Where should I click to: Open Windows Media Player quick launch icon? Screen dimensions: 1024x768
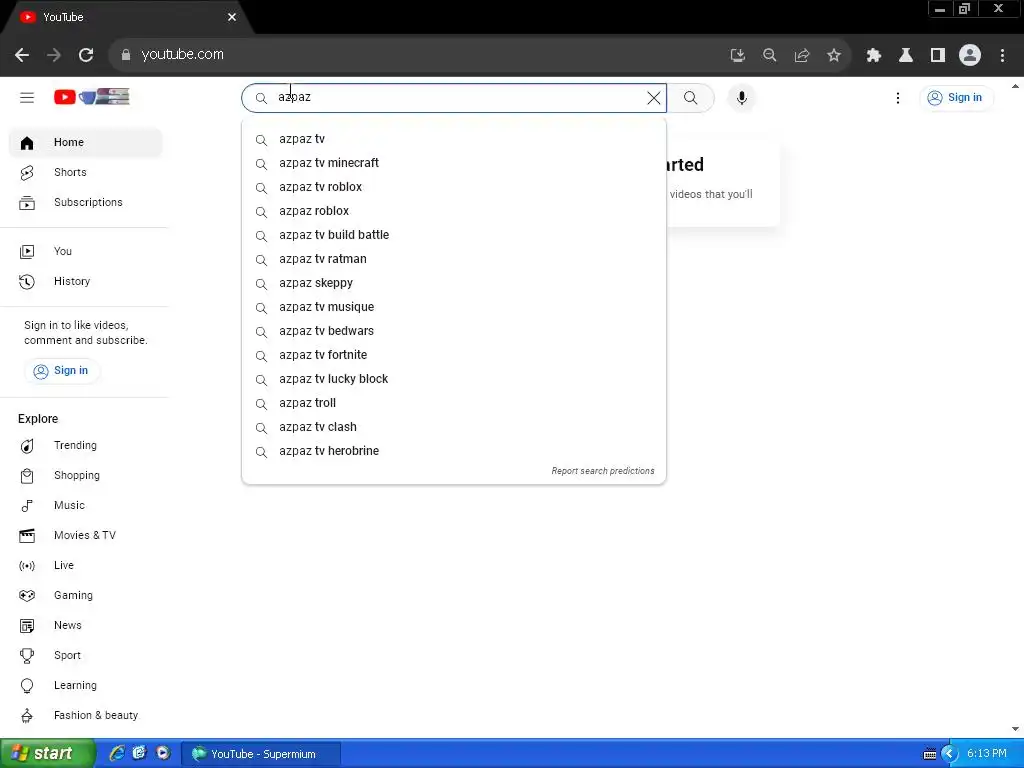tap(163, 754)
